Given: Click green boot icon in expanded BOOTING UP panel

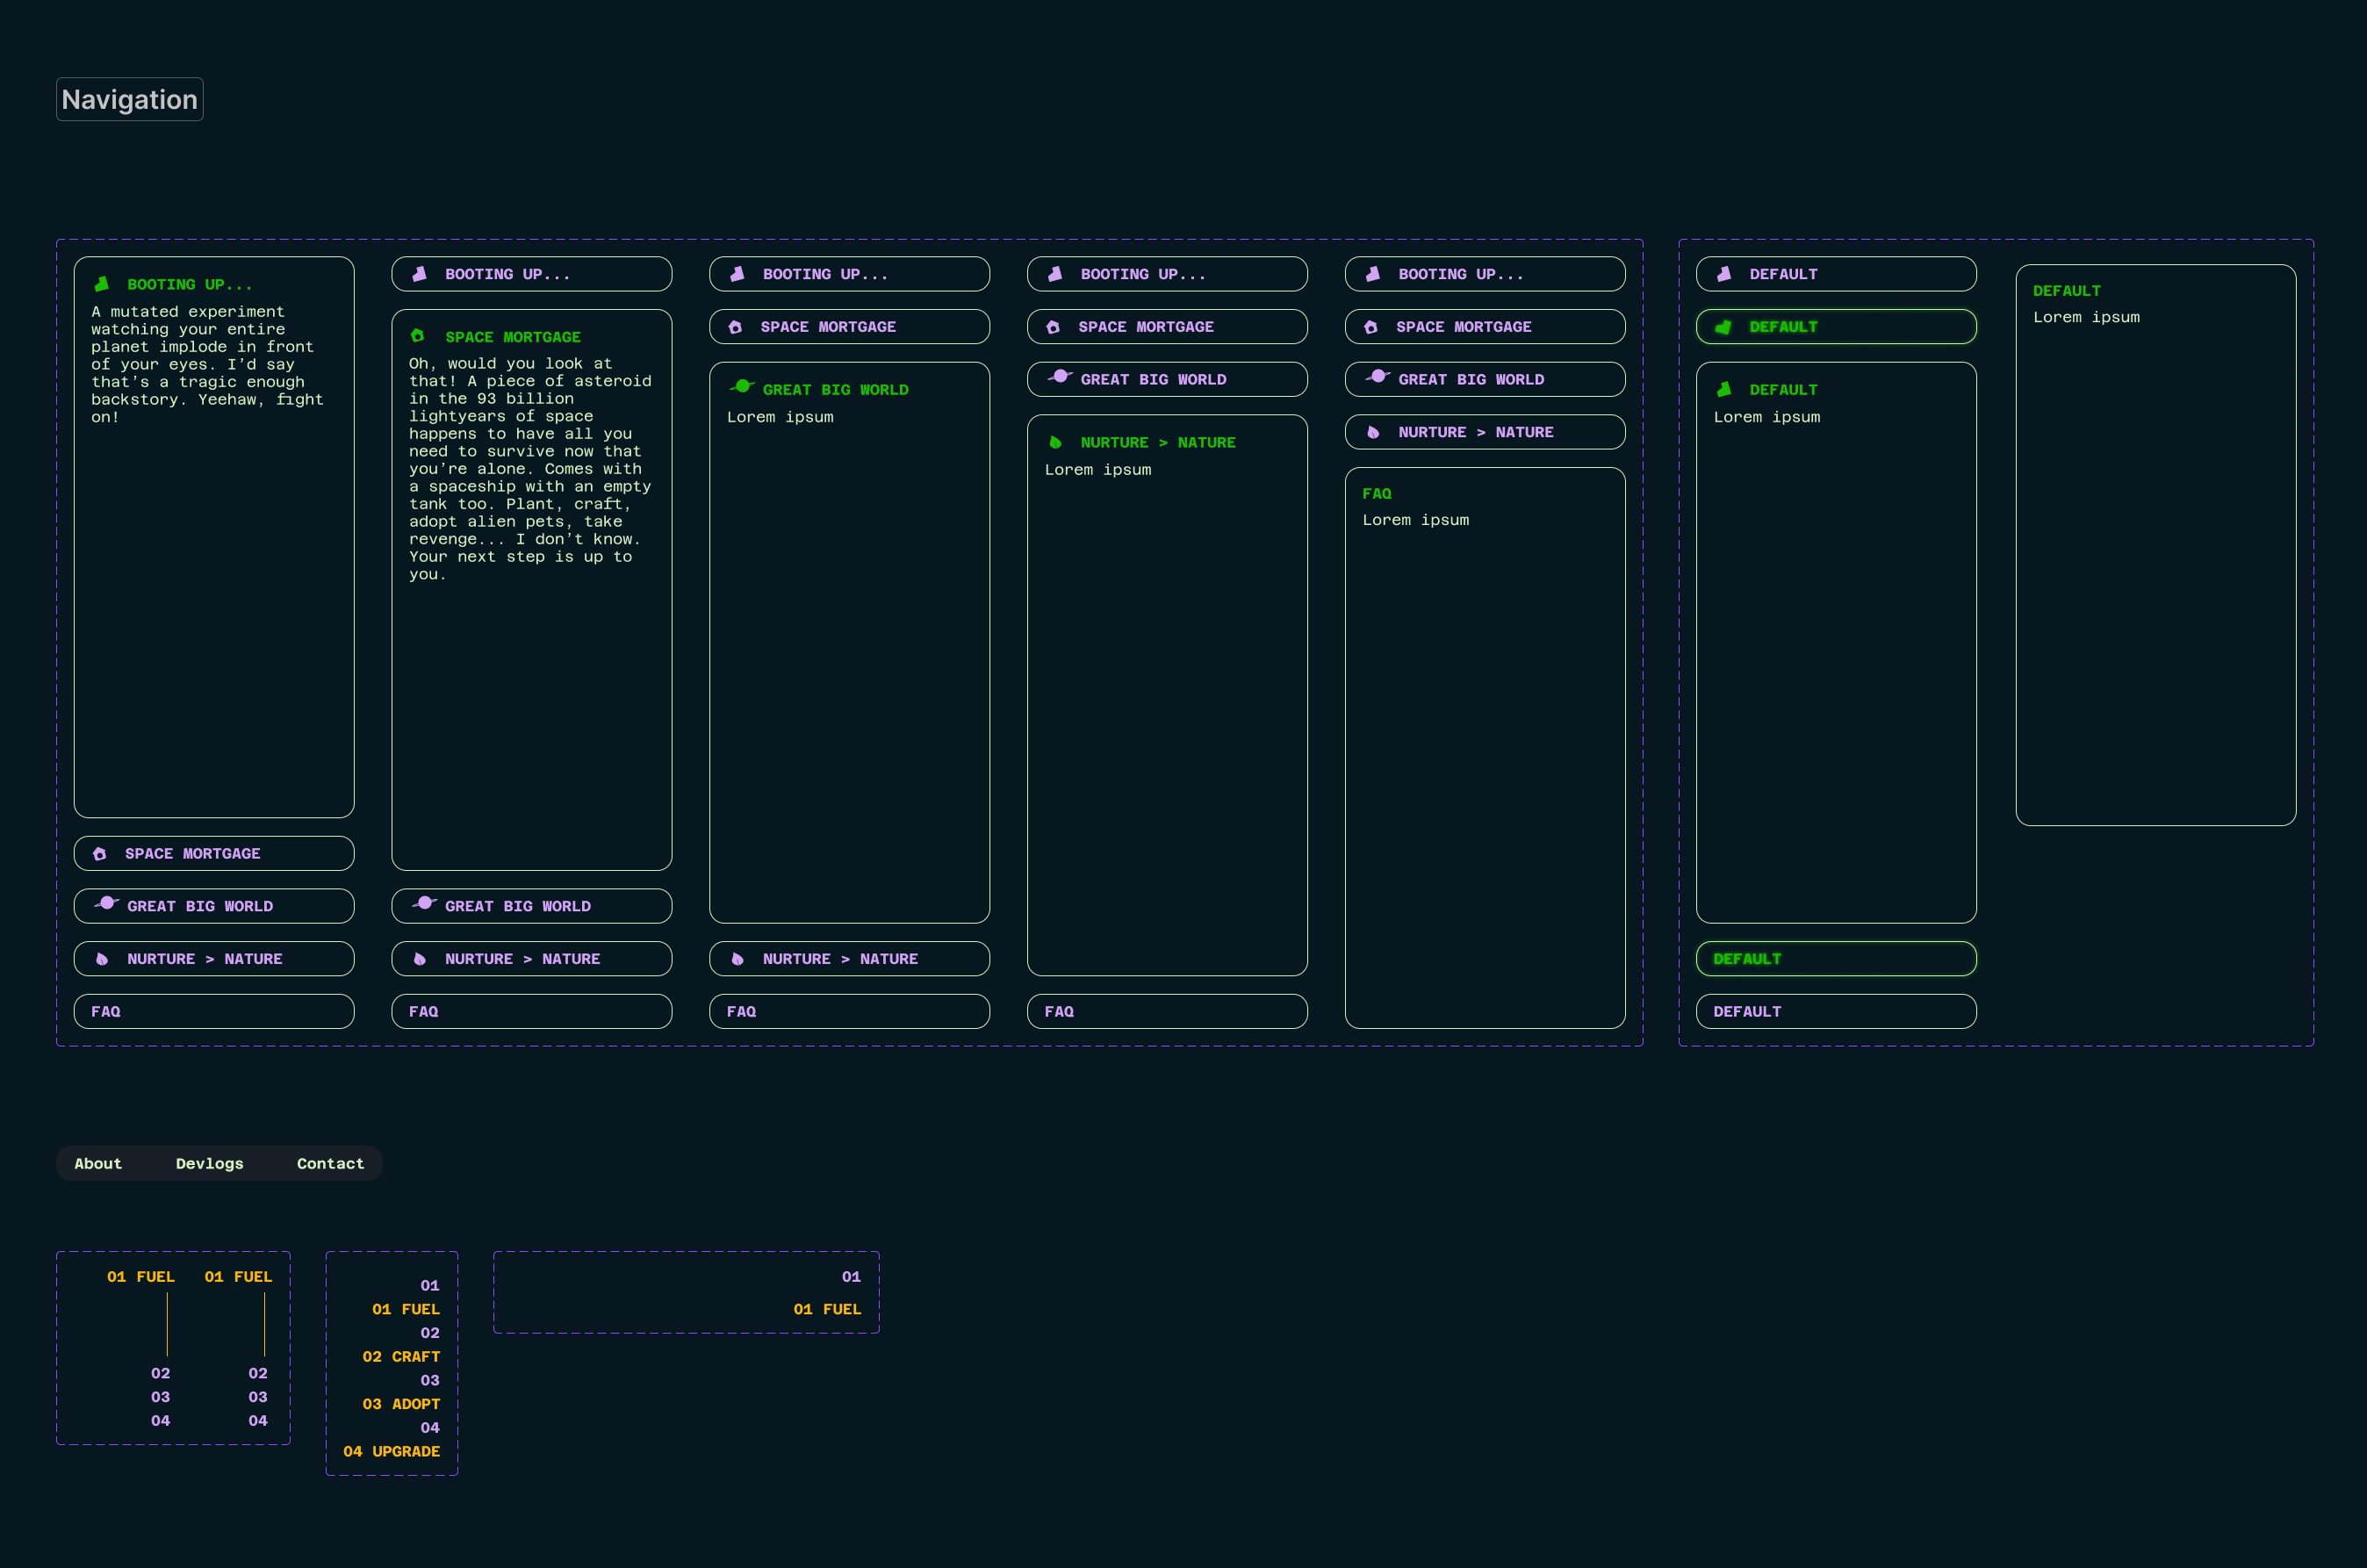Looking at the screenshot, I should pyautogui.click(x=101, y=284).
